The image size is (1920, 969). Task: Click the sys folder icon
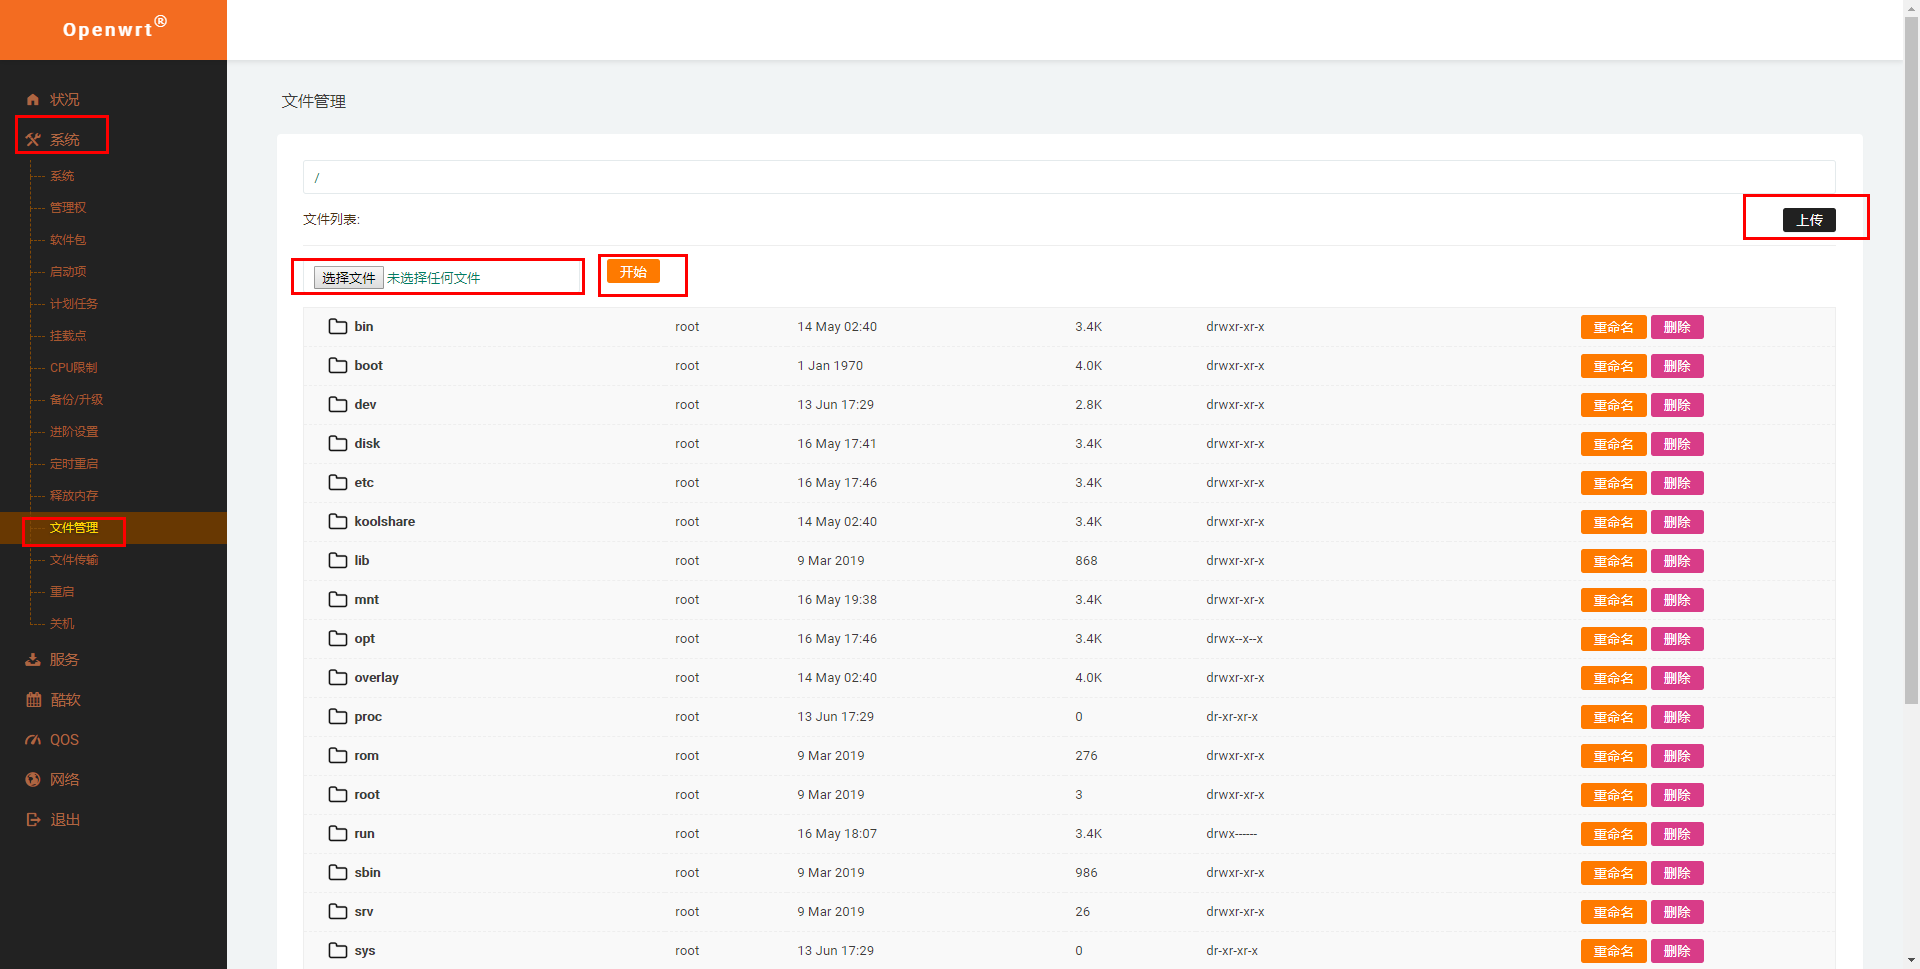(x=338, y=950)
